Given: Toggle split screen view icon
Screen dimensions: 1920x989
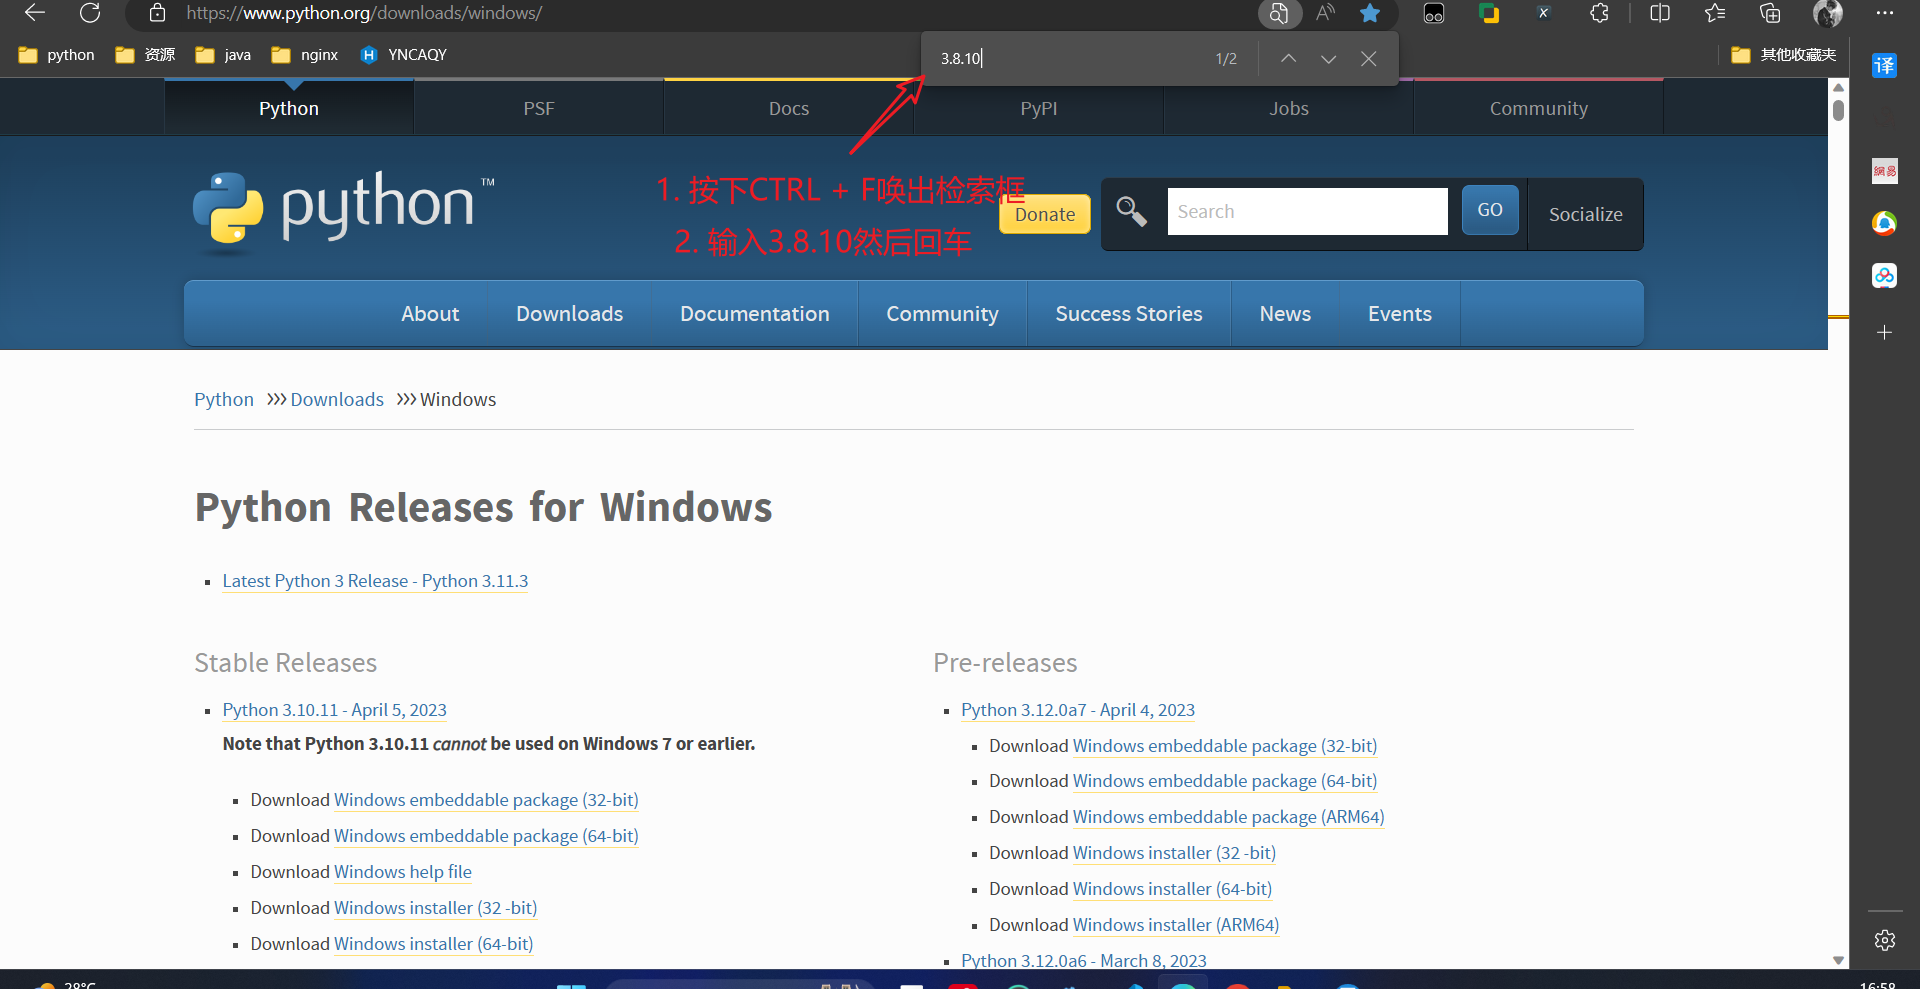Looking at the screenshot, I should (x=1660, y=13).
